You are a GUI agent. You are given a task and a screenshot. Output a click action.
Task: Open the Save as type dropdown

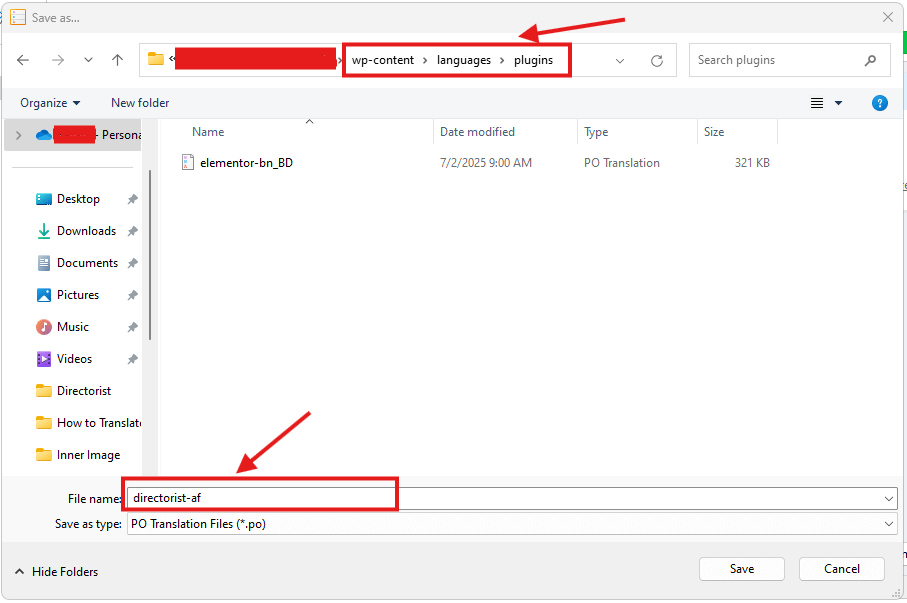point(888,523)
